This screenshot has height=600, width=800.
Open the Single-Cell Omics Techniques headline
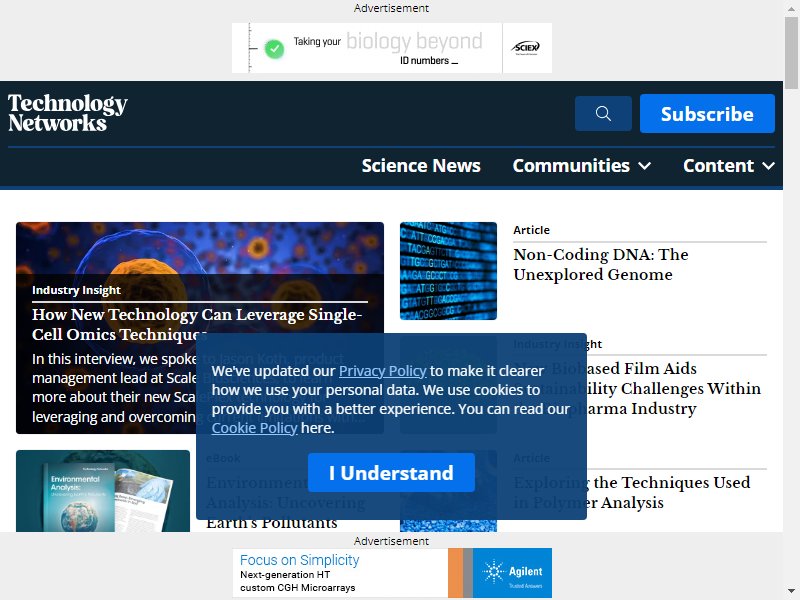(197, 324)
